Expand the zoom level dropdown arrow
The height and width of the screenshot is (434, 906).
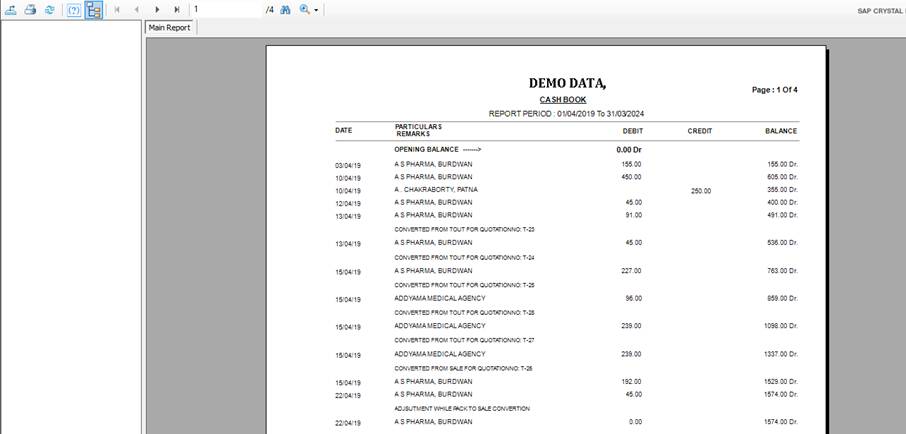coord(317,10)
